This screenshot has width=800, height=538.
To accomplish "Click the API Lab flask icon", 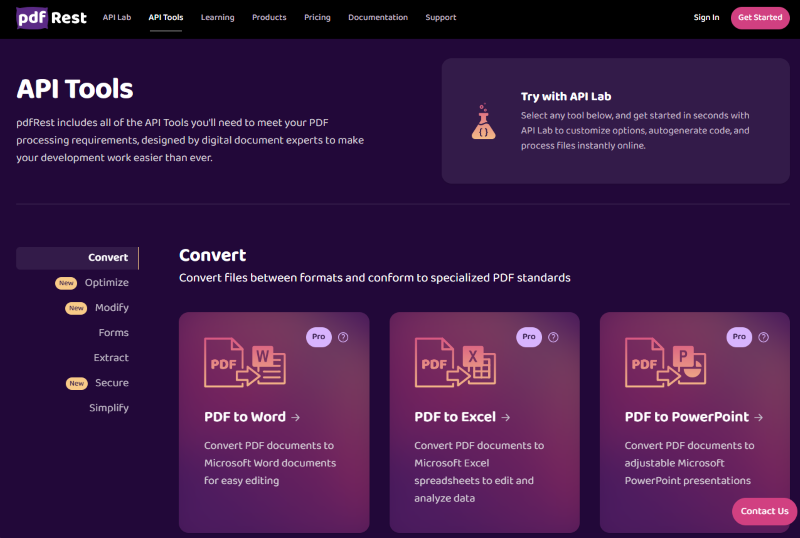I will pos(483,121).
